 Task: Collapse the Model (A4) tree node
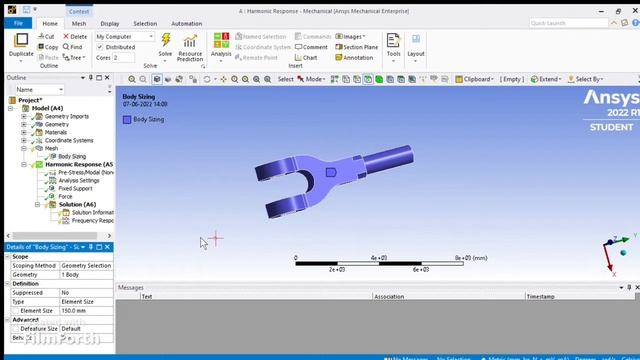pos(11,108)
